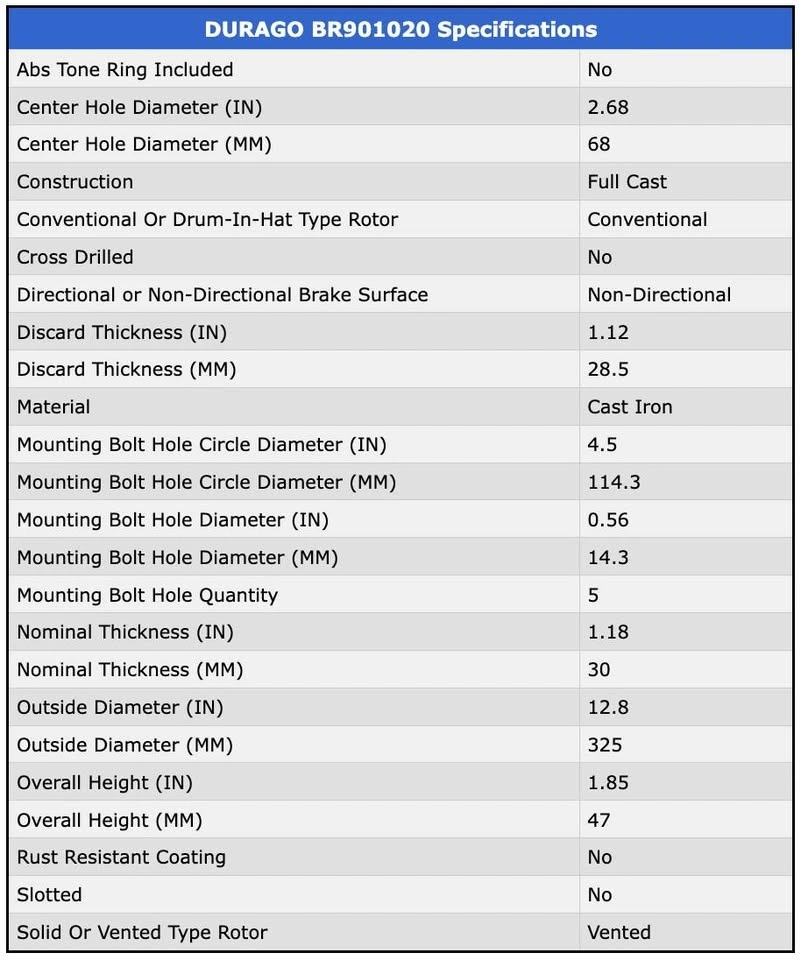Click Mounting Bolt Hole Circle Diameter (IN) label
Viewport: 801px width, 960px height.
click(201, 444)
